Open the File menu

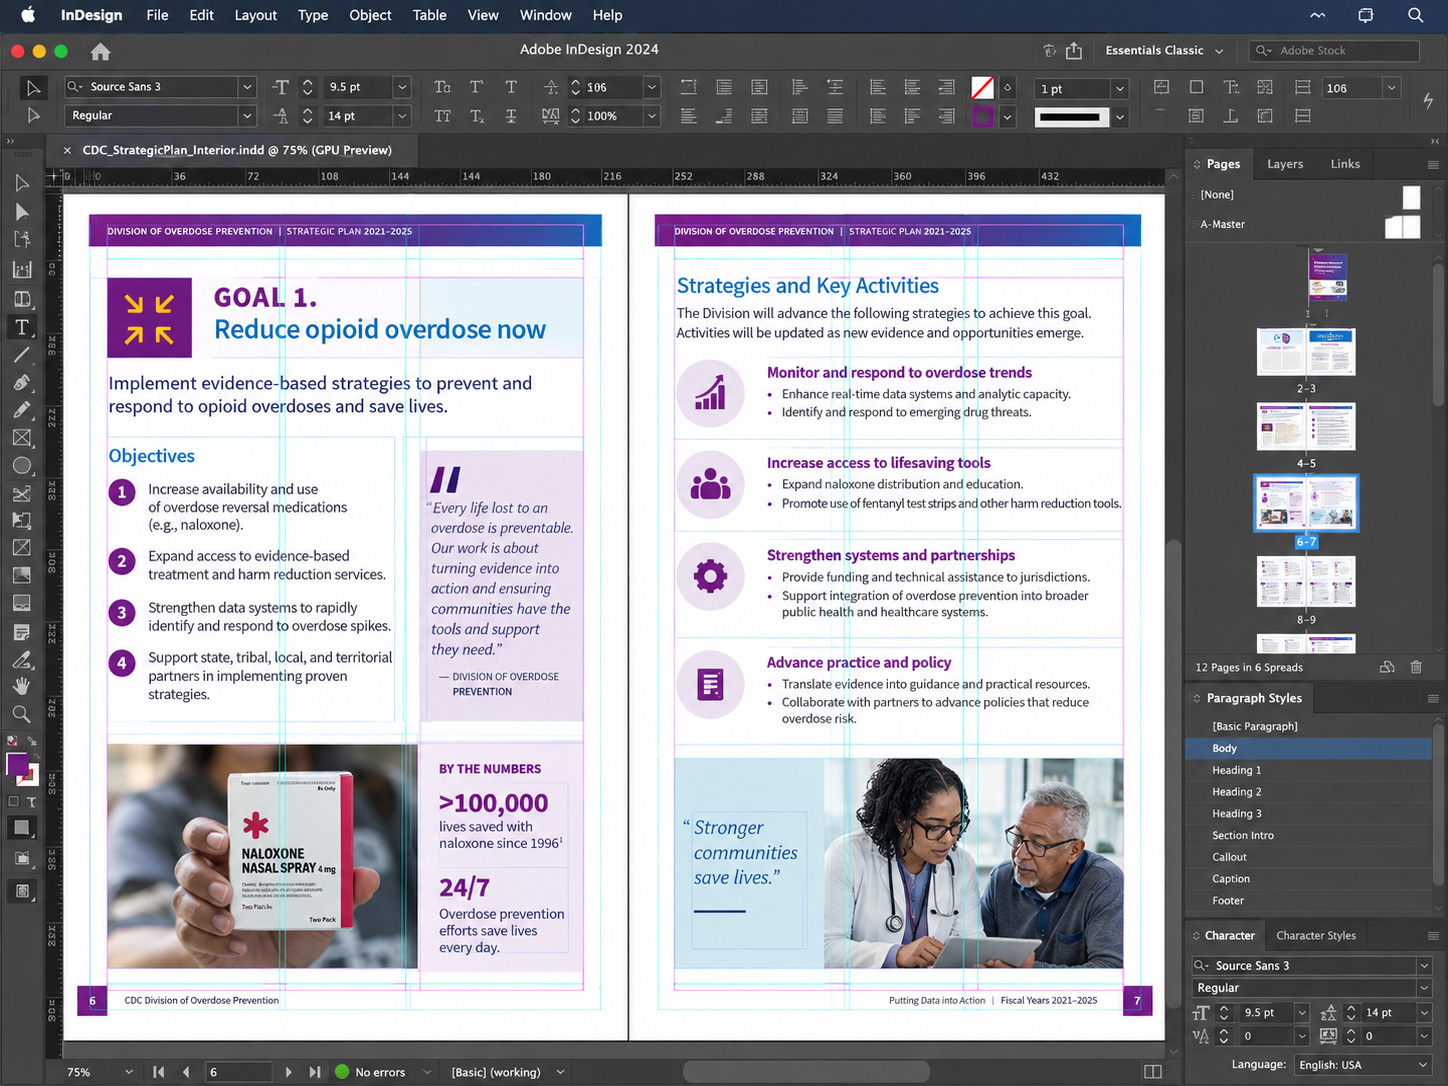157,15
